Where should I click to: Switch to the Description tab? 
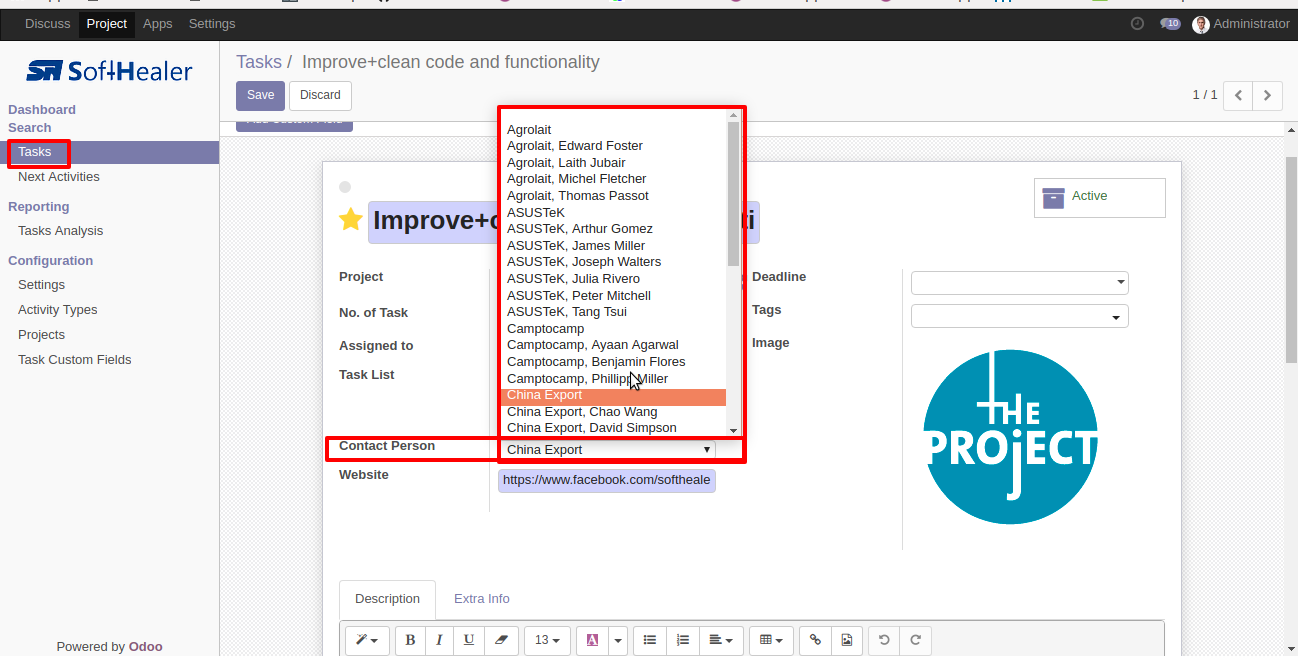[387, 599]
